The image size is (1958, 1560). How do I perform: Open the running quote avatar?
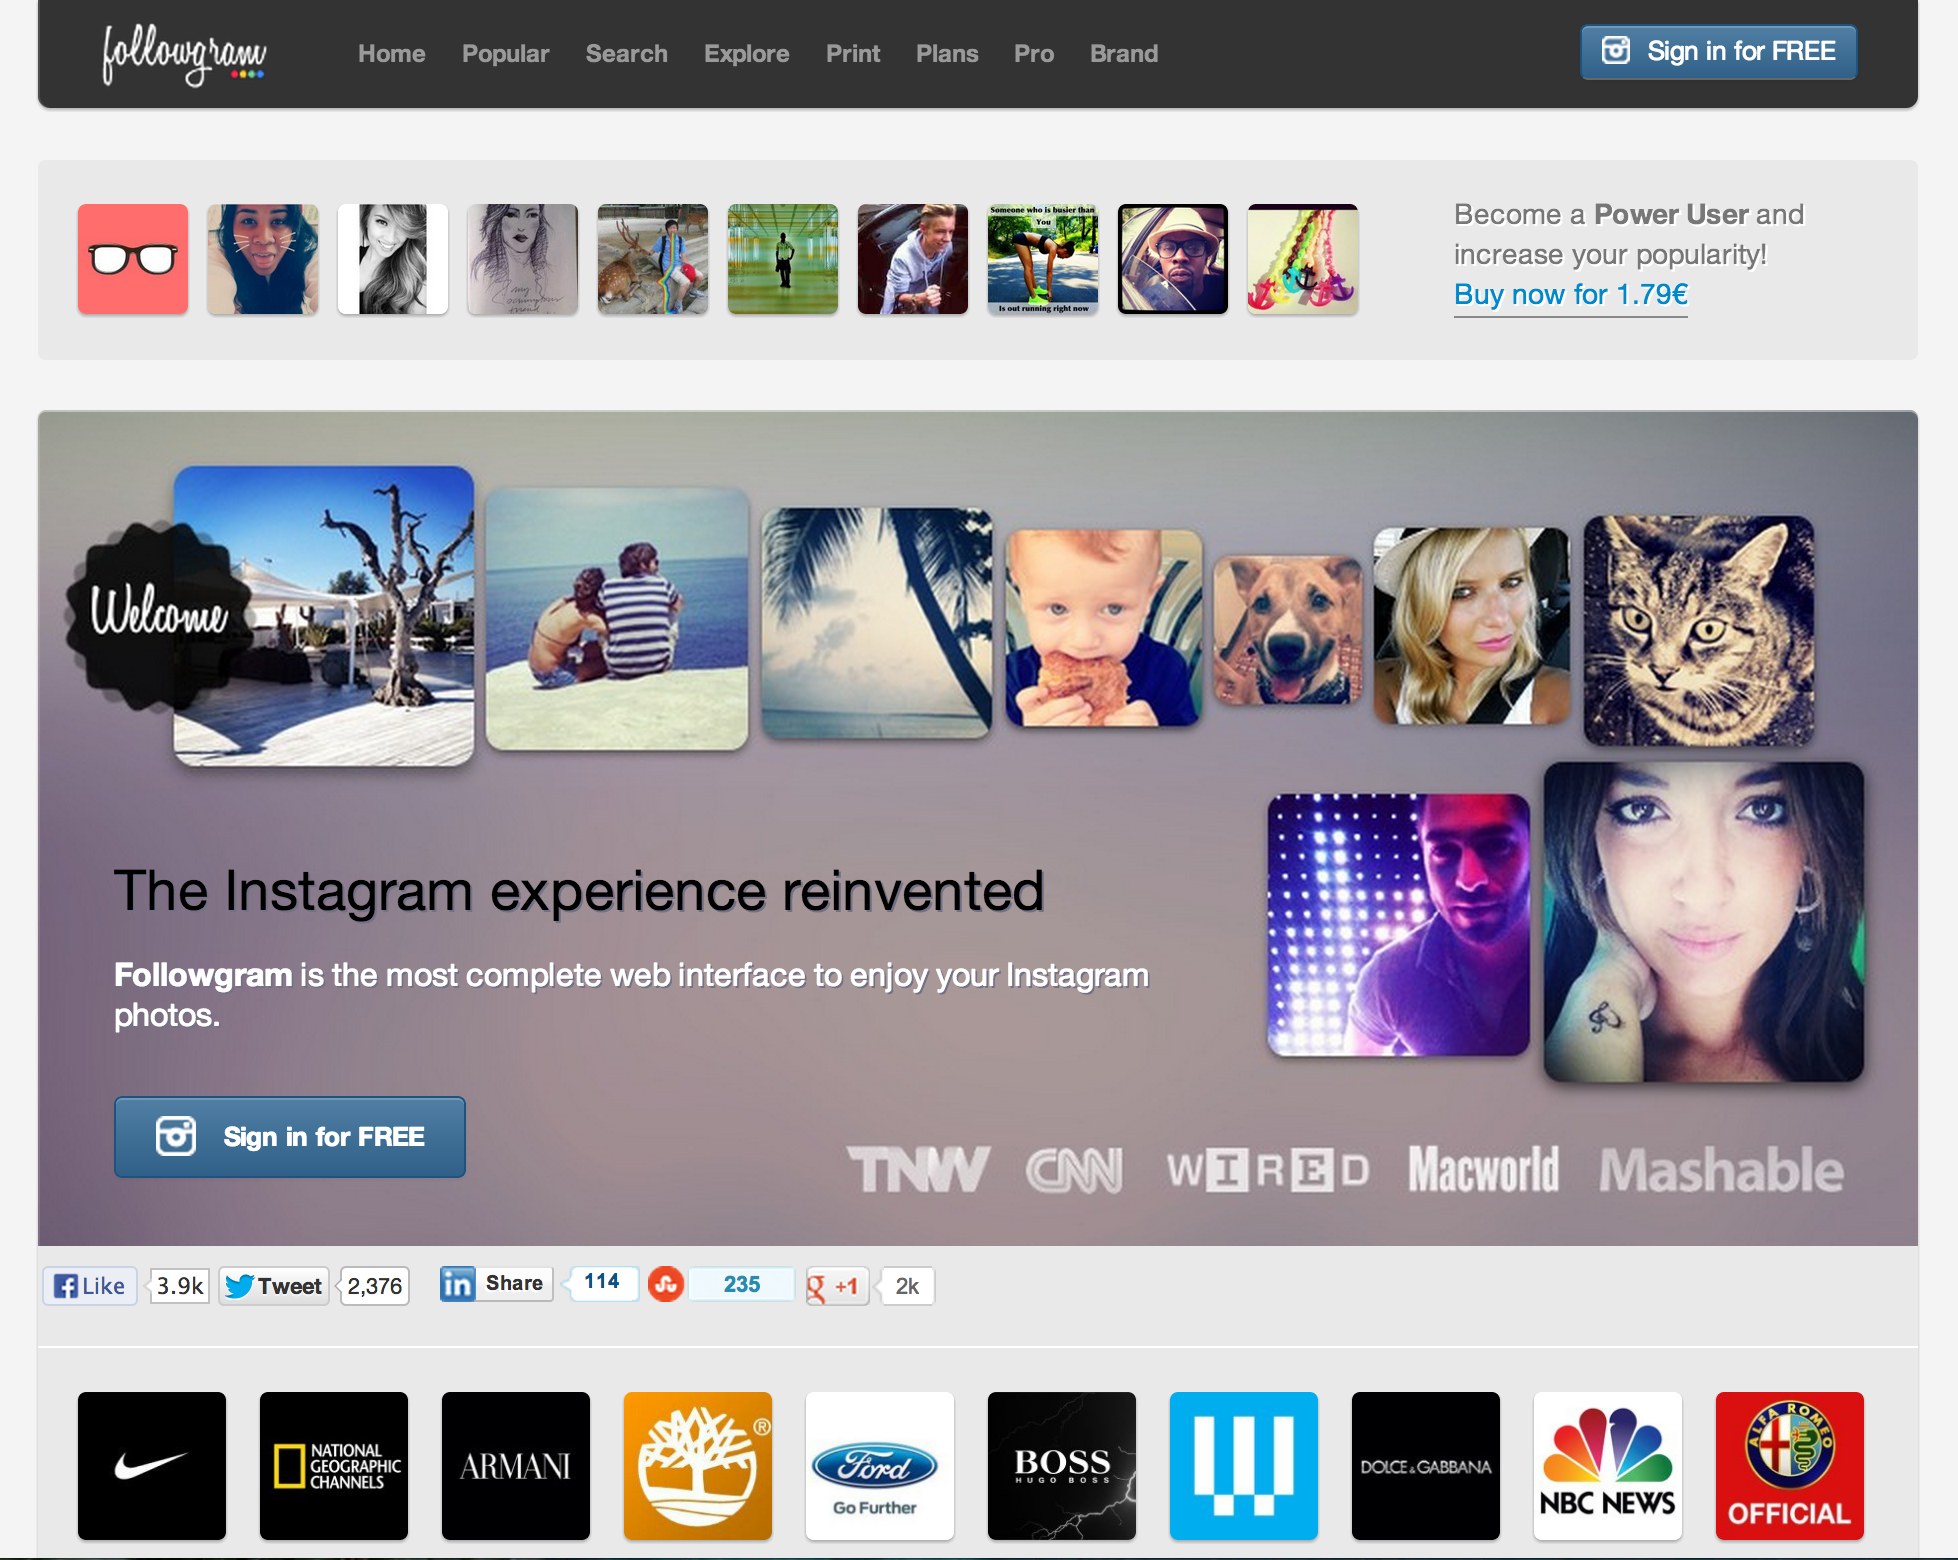point(1043,259)
